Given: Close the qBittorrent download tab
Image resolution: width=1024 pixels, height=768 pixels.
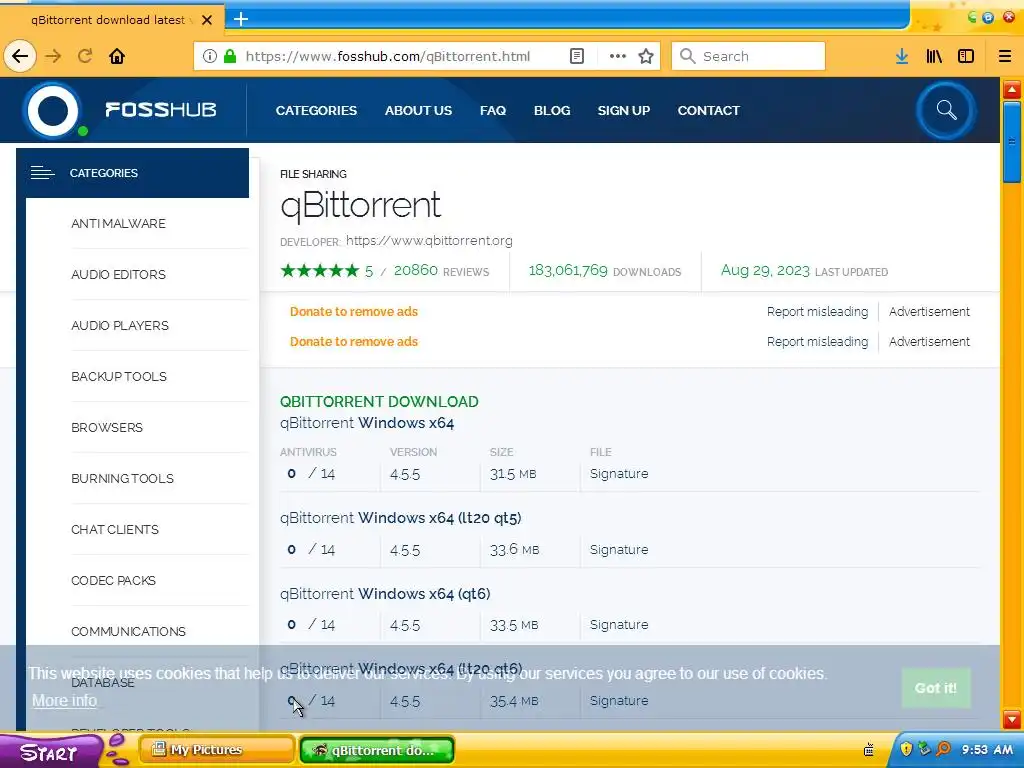Looking at the screenshot, I should coord(207,20).
